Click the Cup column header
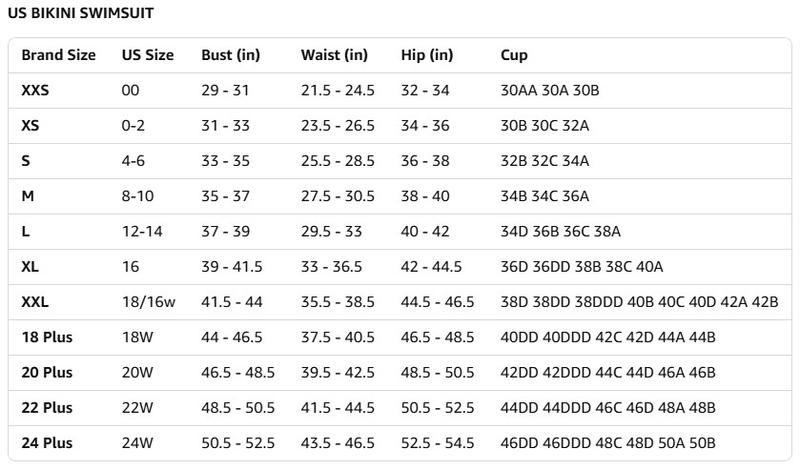 [514, 55]
